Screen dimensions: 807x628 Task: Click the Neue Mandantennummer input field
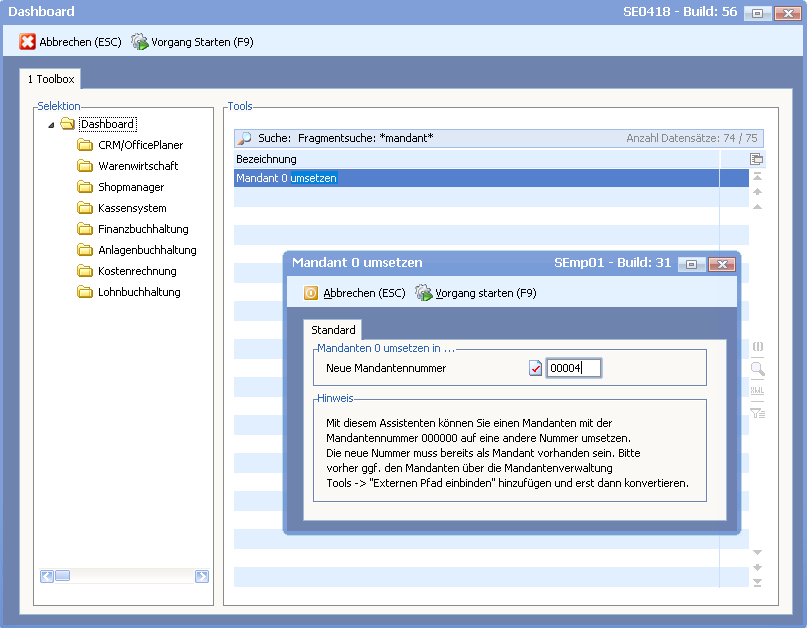[x=574, y=368]
